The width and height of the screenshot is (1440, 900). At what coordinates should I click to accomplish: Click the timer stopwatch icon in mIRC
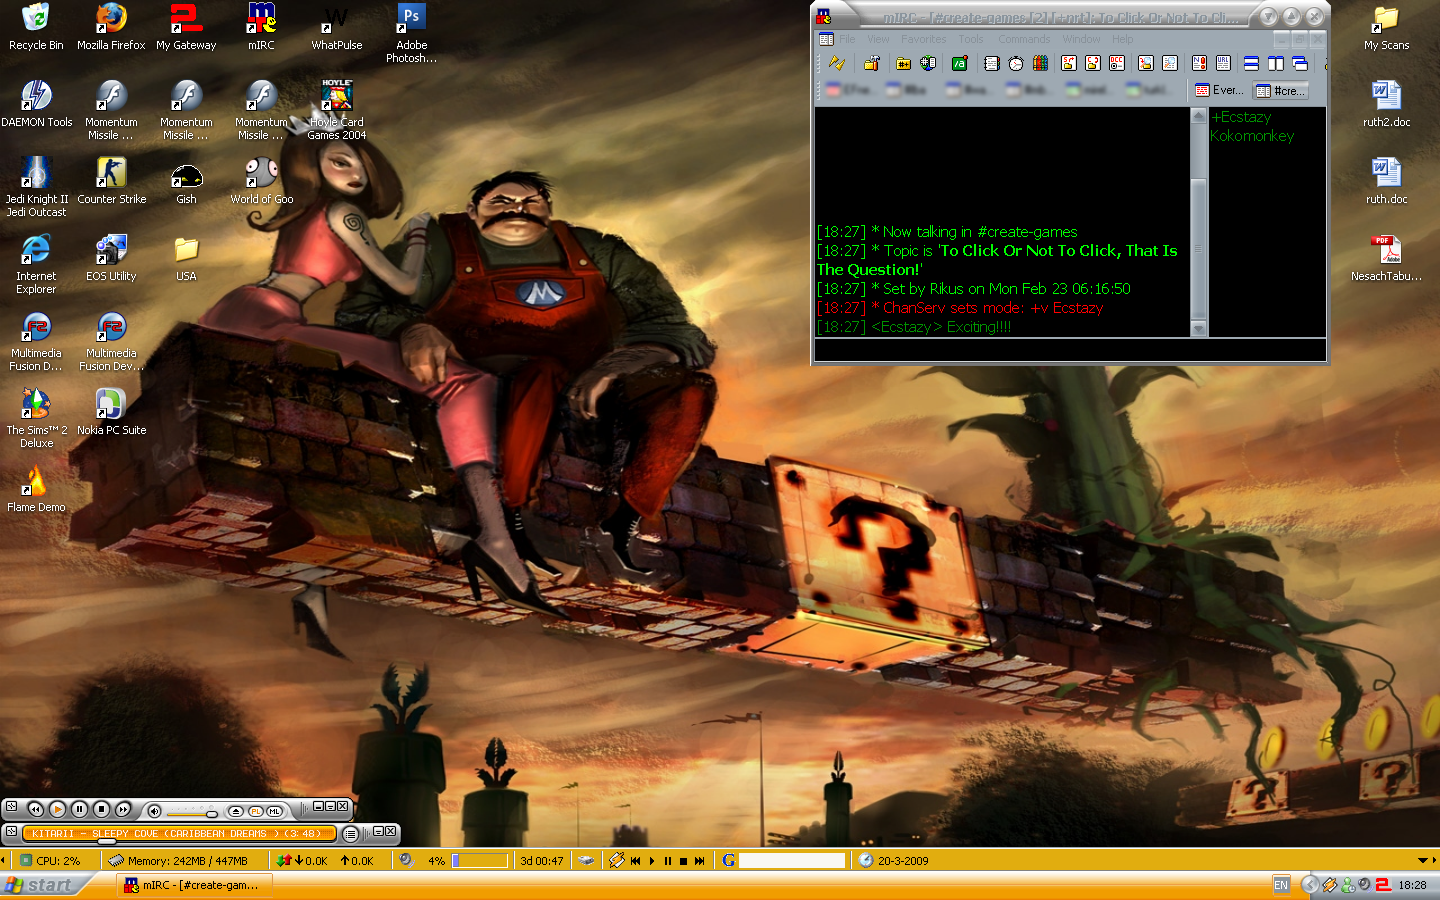1016,63
